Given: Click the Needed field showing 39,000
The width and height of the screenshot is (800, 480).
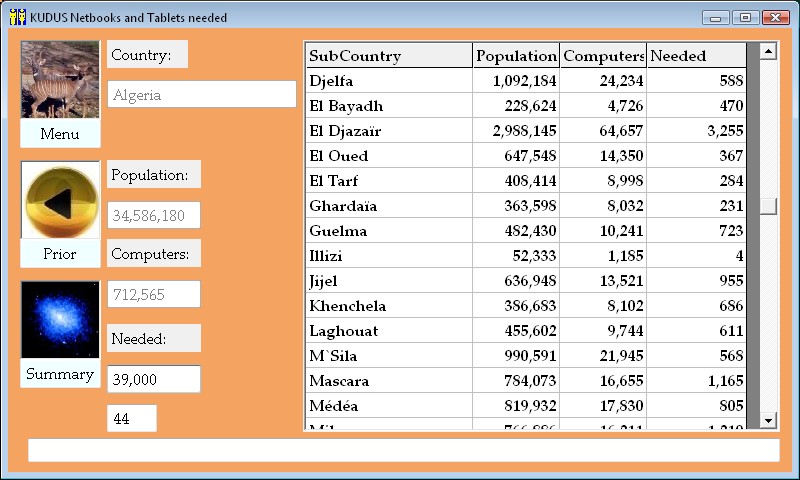Looking at the screenshot, I should pos(154,380).
